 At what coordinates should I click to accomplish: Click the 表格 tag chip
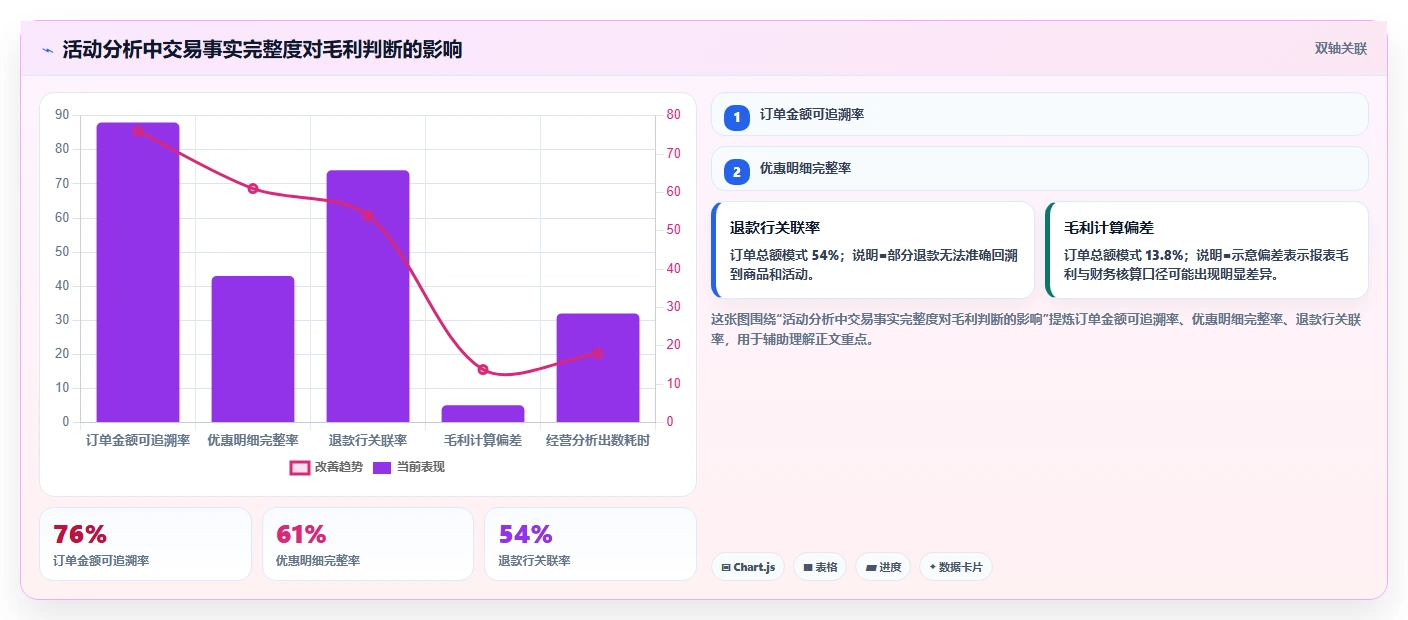coord(820,567)
